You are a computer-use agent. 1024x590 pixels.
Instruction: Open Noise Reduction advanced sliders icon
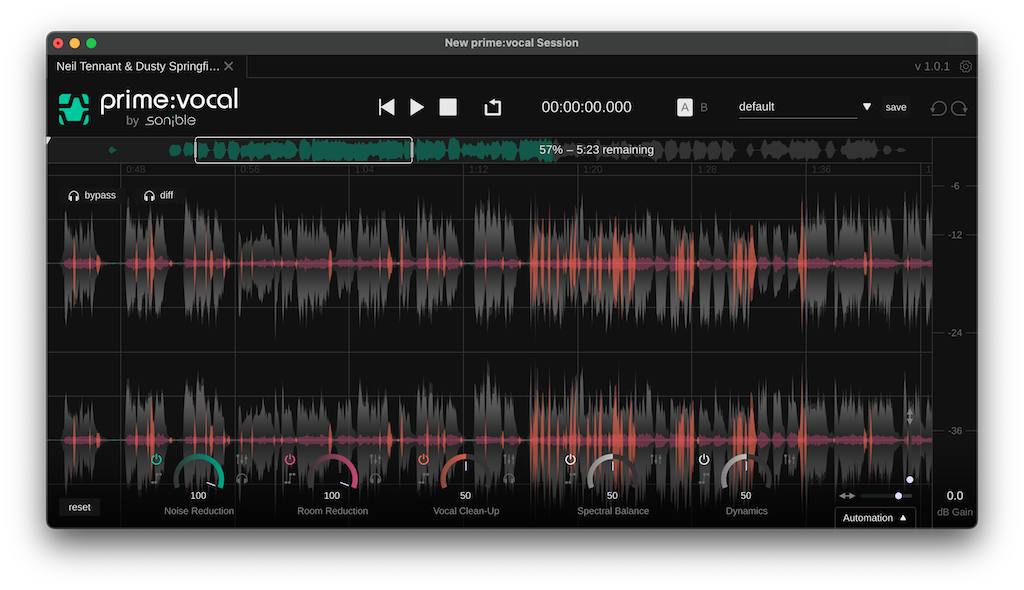242,460
